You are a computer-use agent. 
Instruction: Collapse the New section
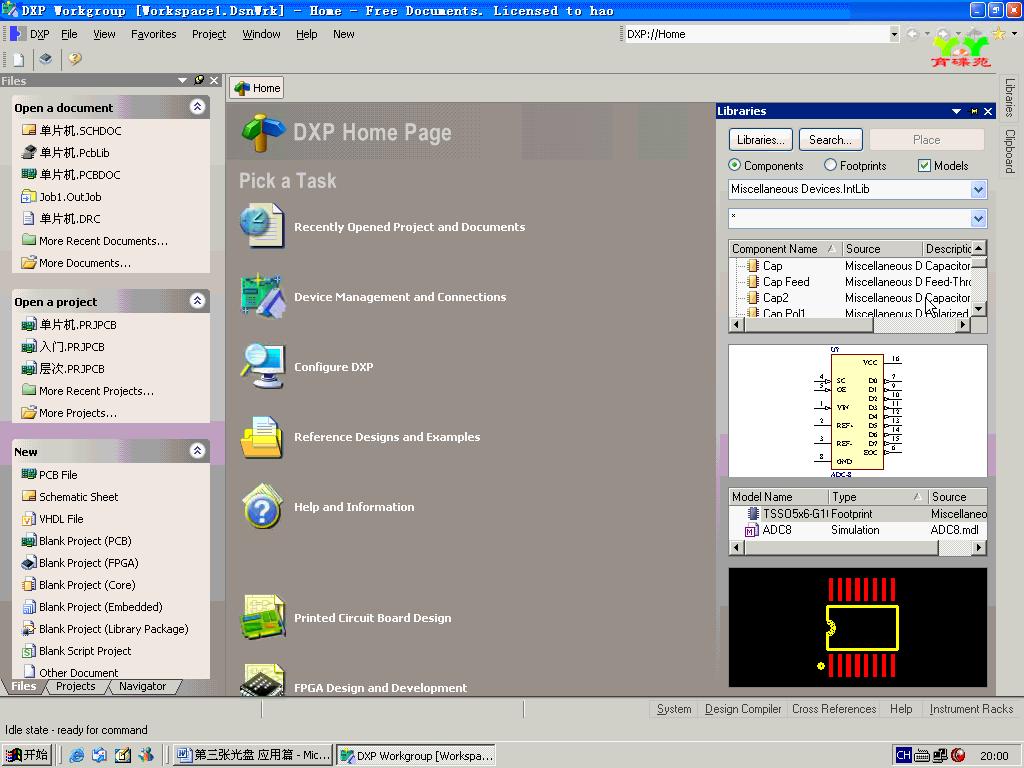coord(197,451)
